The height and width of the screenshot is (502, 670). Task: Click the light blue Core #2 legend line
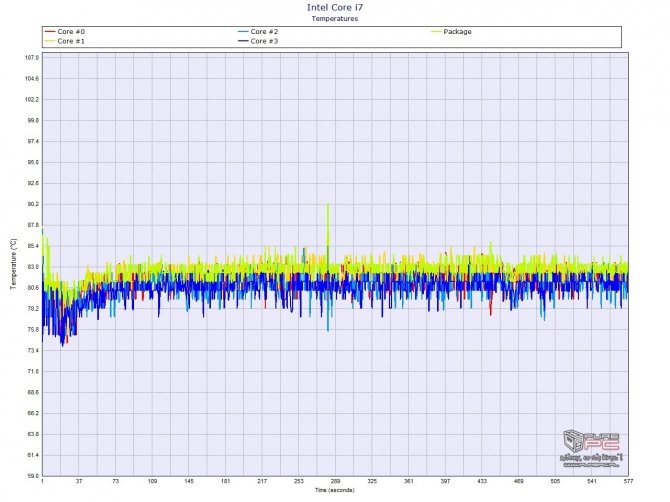(243, 32)
